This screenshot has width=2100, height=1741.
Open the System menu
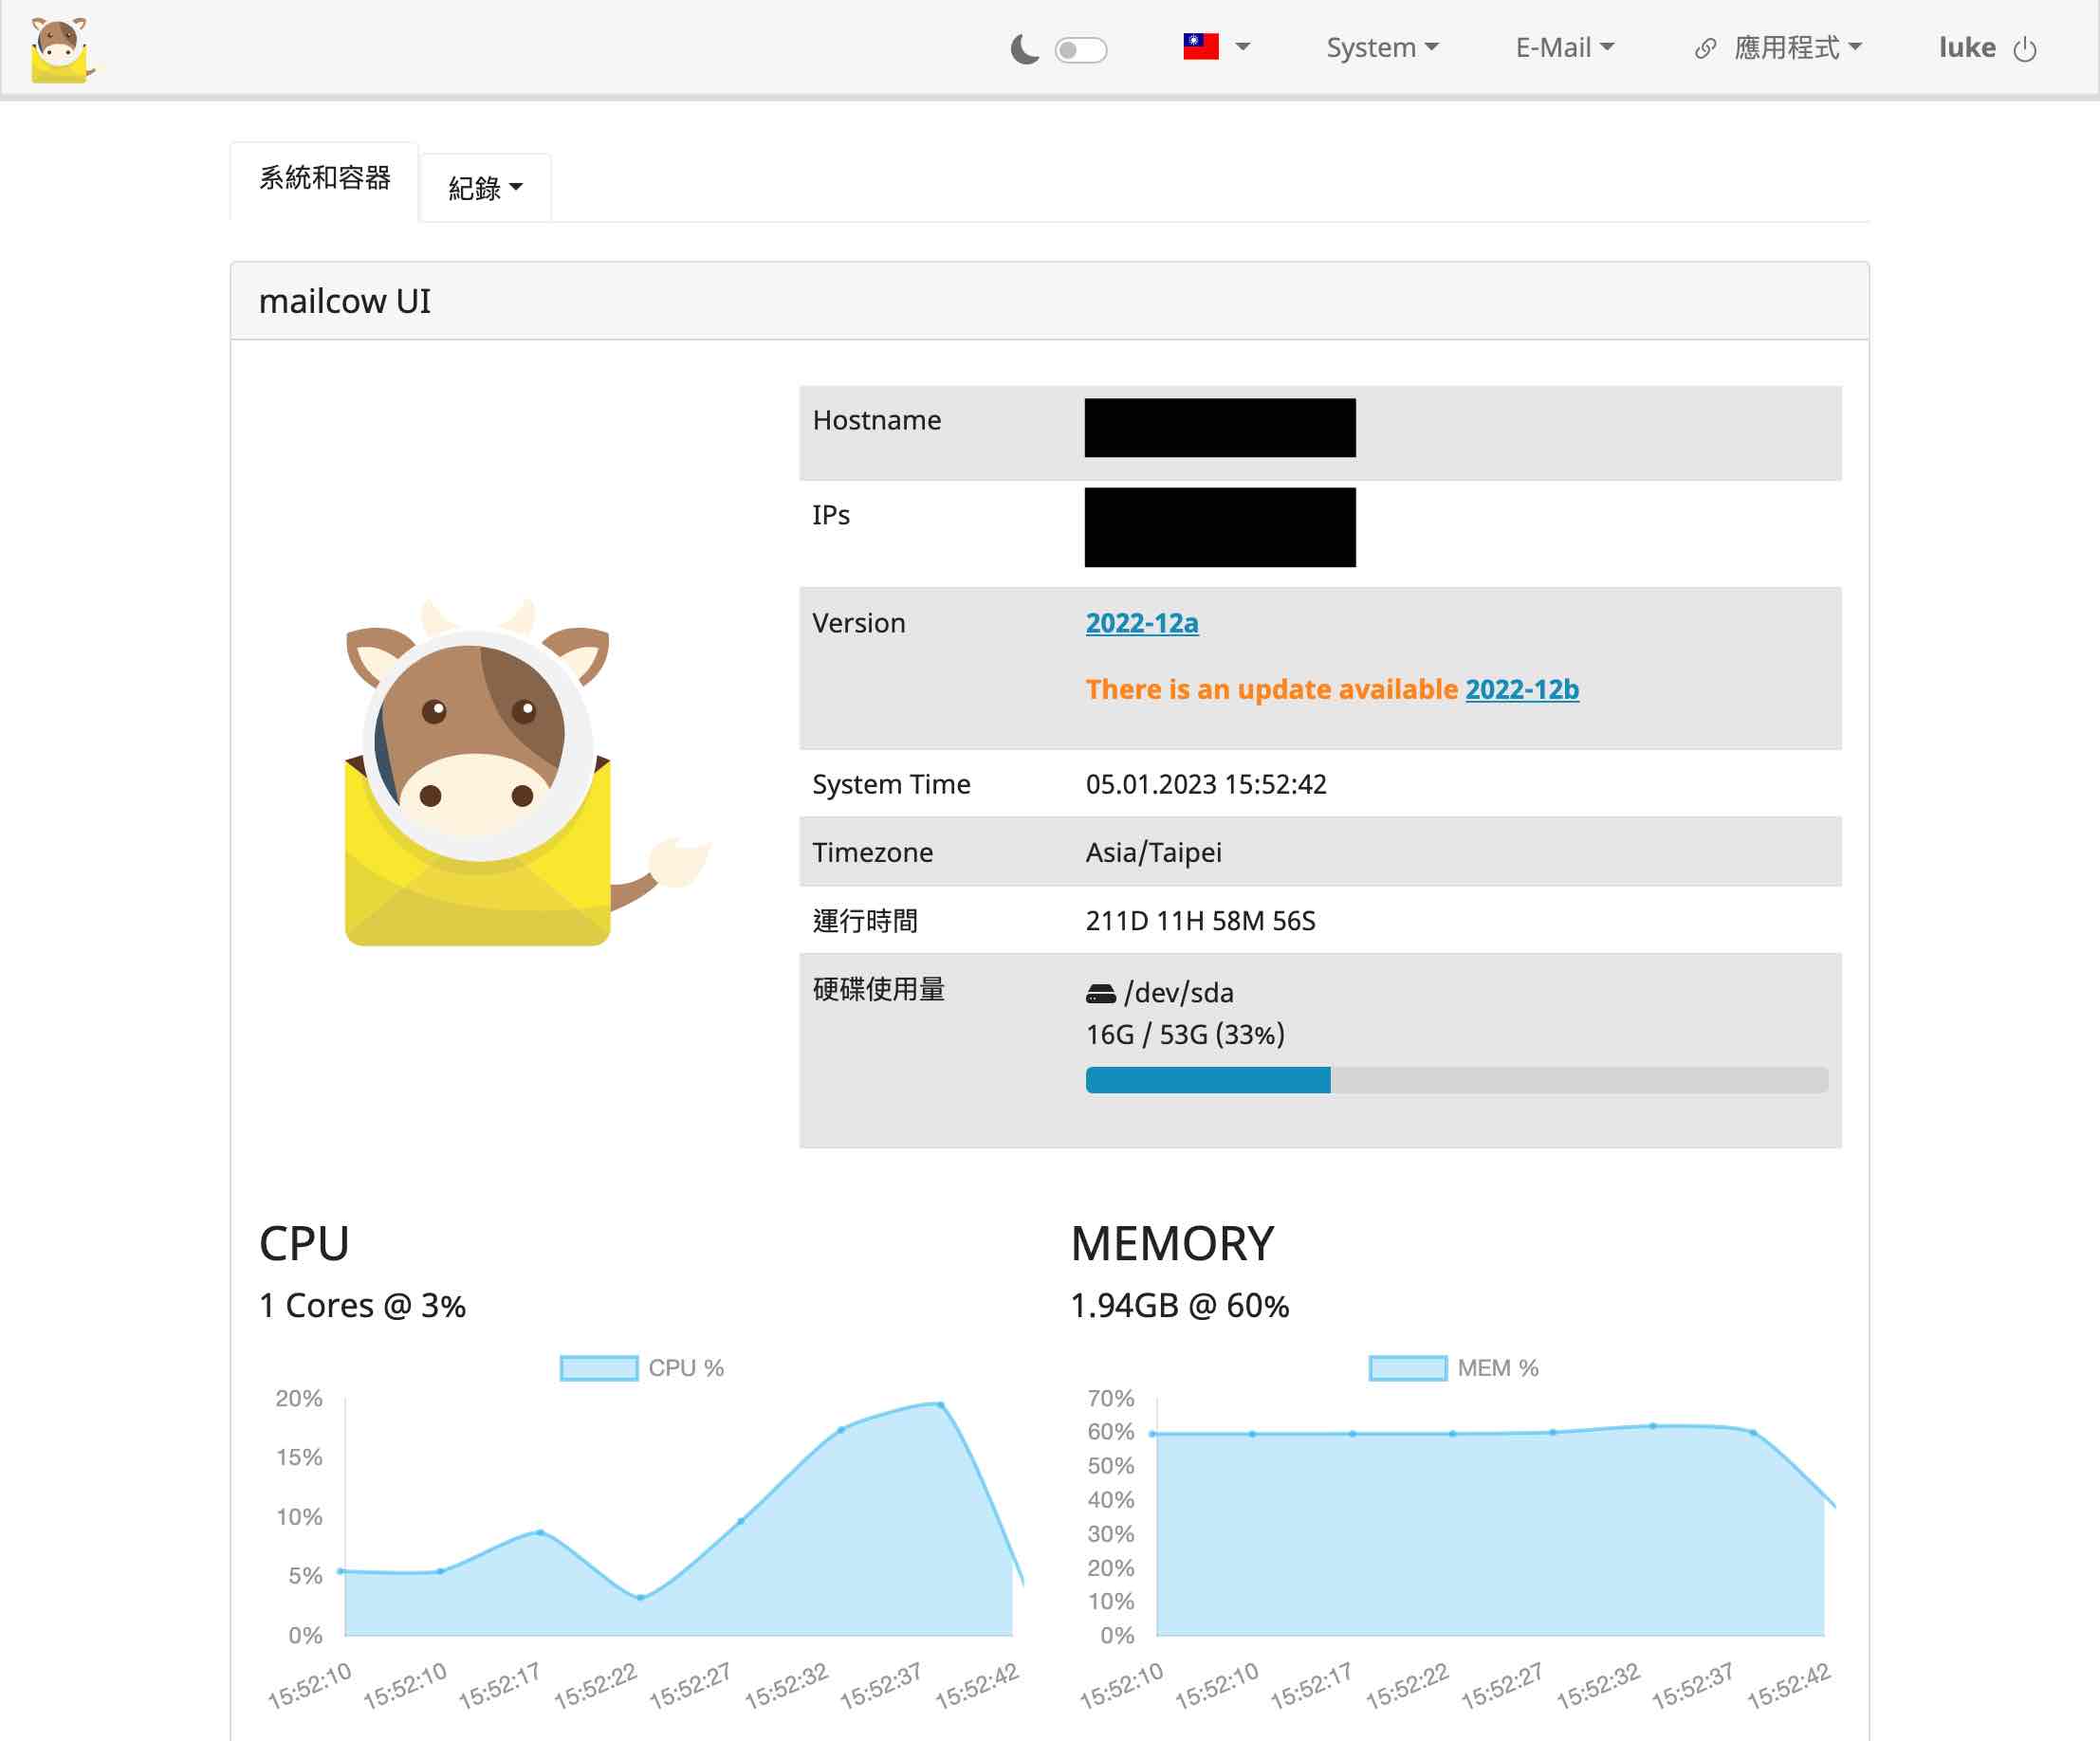click(1382, 48)
